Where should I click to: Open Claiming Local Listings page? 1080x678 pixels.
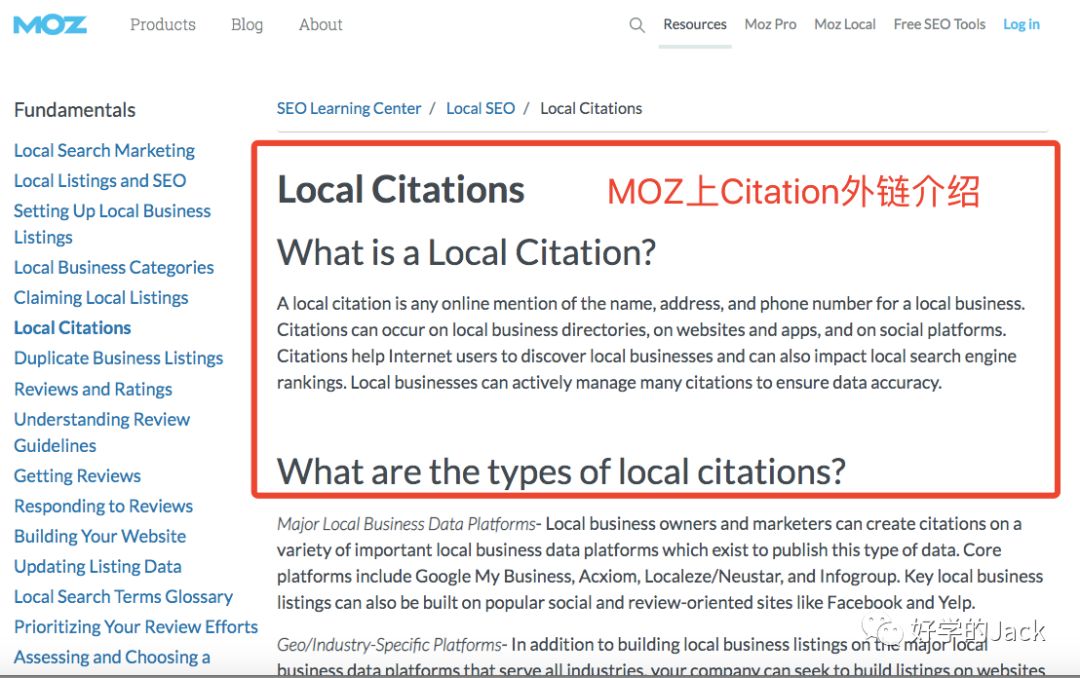(101, 297)
